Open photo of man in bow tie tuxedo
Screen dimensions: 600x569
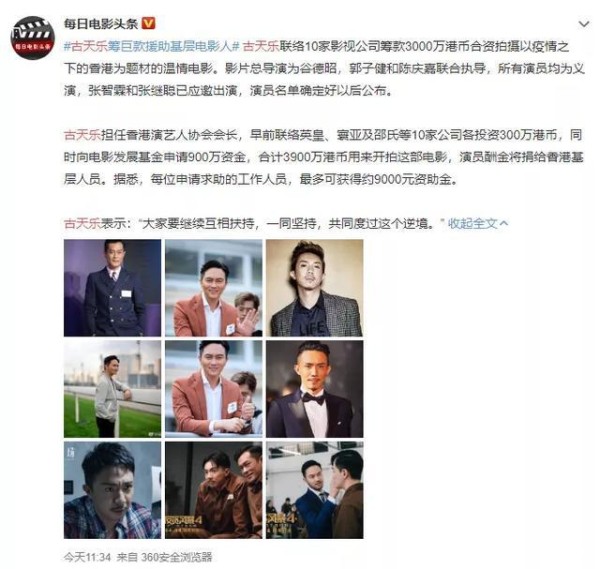click(x=315, y=389)
